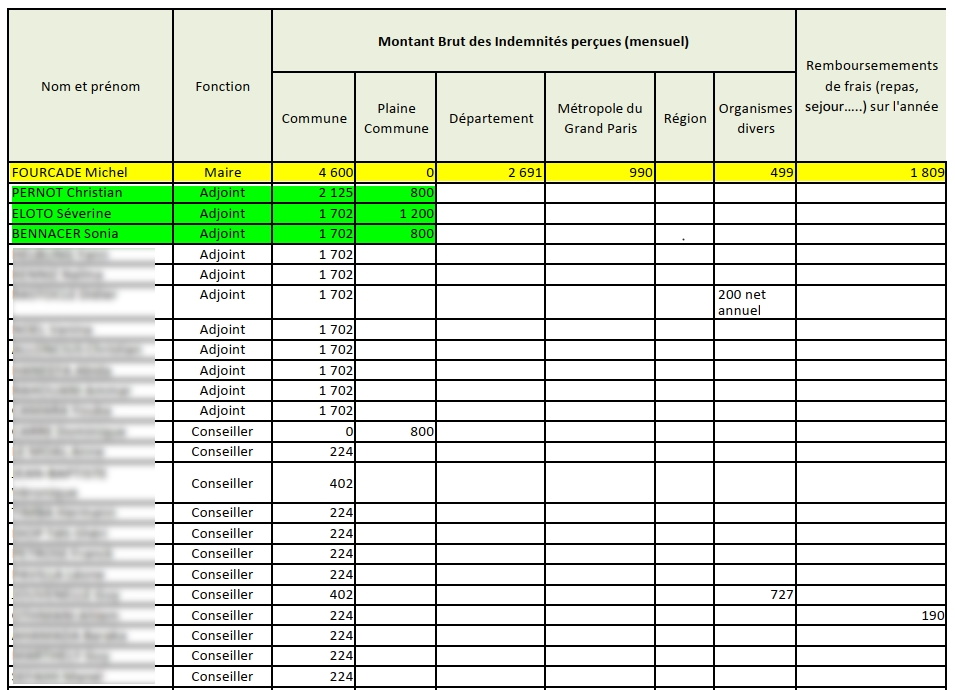Select the name cell 'BENNACER Sonia'
This screenshot has width=955, height=690.
coord(91,234)
